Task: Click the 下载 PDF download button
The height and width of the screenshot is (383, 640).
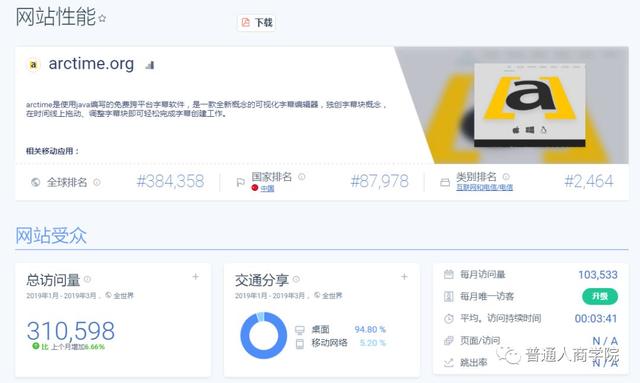Action: coord(256,22)
